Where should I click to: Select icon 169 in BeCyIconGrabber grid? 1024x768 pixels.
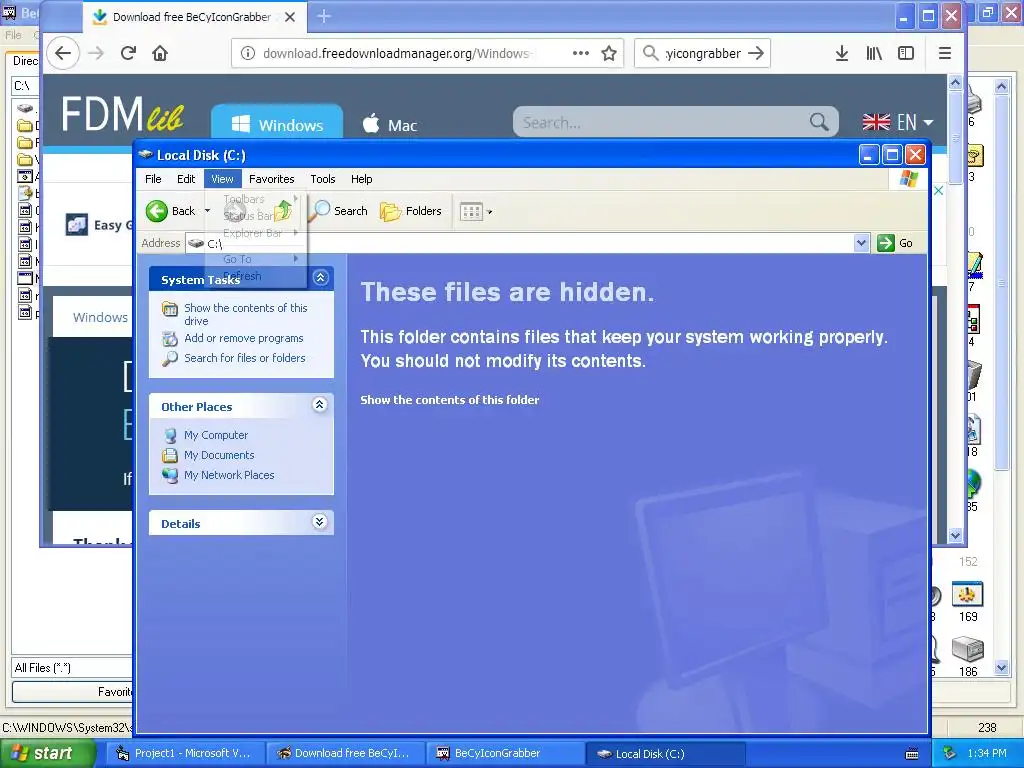(x=967, y=594)
